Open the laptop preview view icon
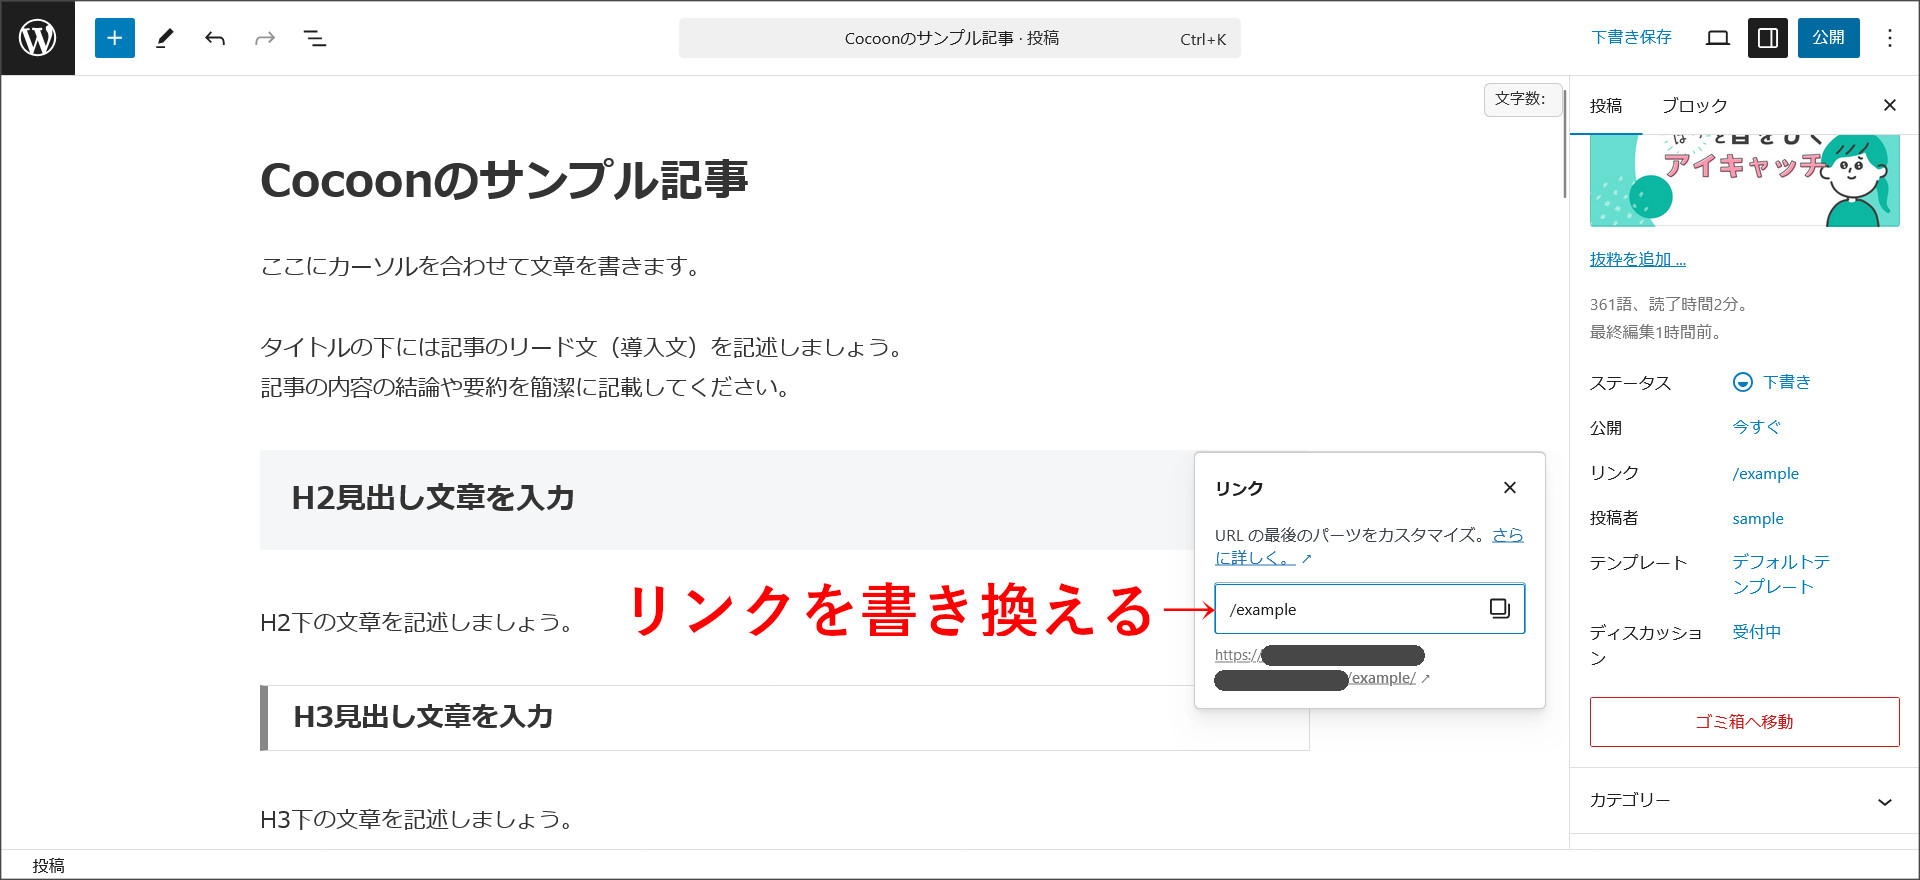The image size is (1920, 880). [x=1718, y=38]
